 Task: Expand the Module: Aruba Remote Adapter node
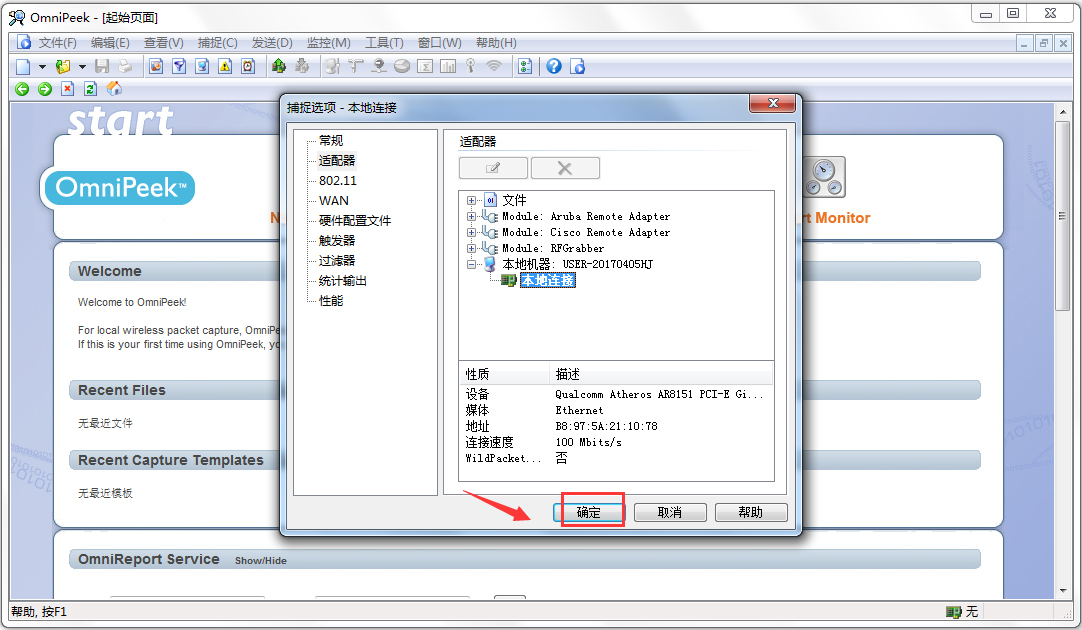(470, 216)
